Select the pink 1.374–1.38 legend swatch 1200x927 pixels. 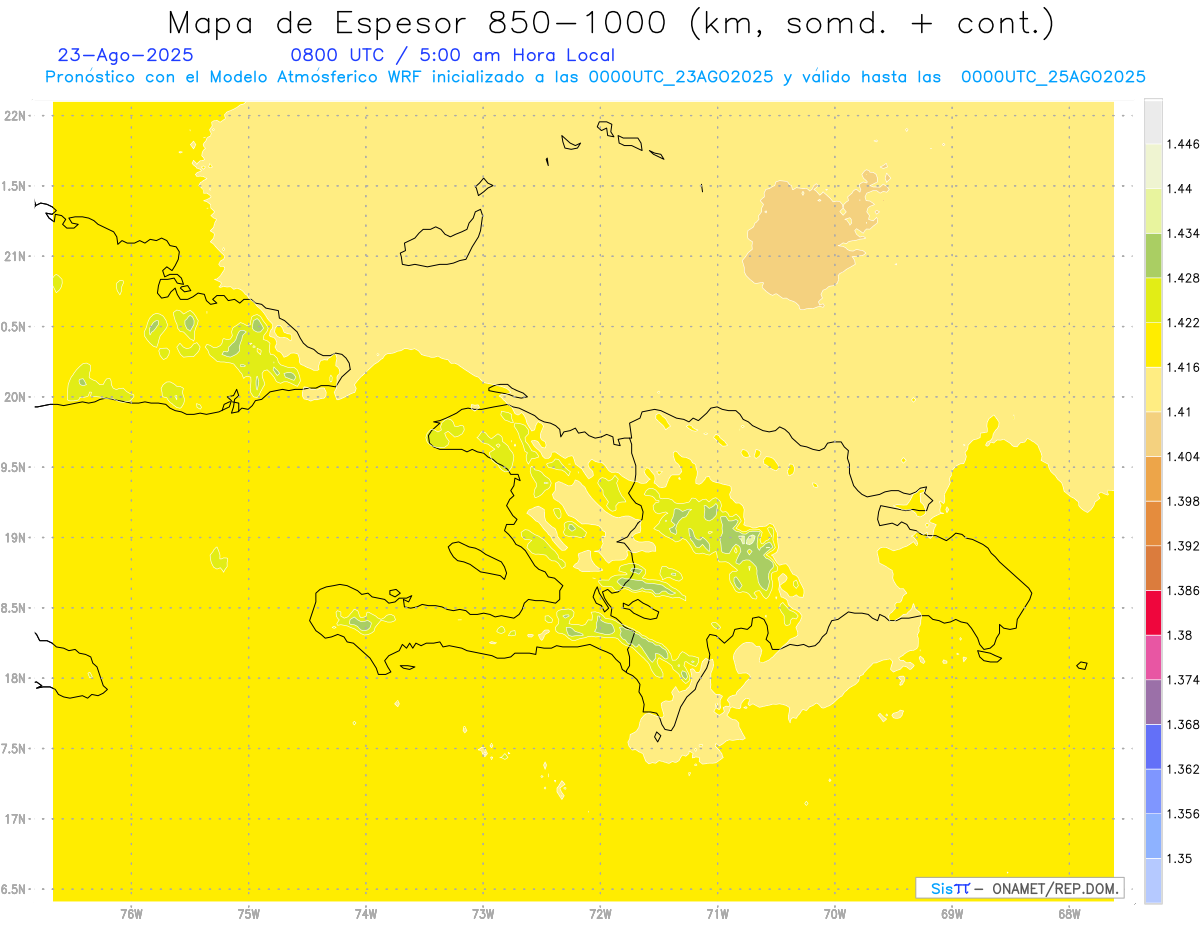coord(1153,657)
